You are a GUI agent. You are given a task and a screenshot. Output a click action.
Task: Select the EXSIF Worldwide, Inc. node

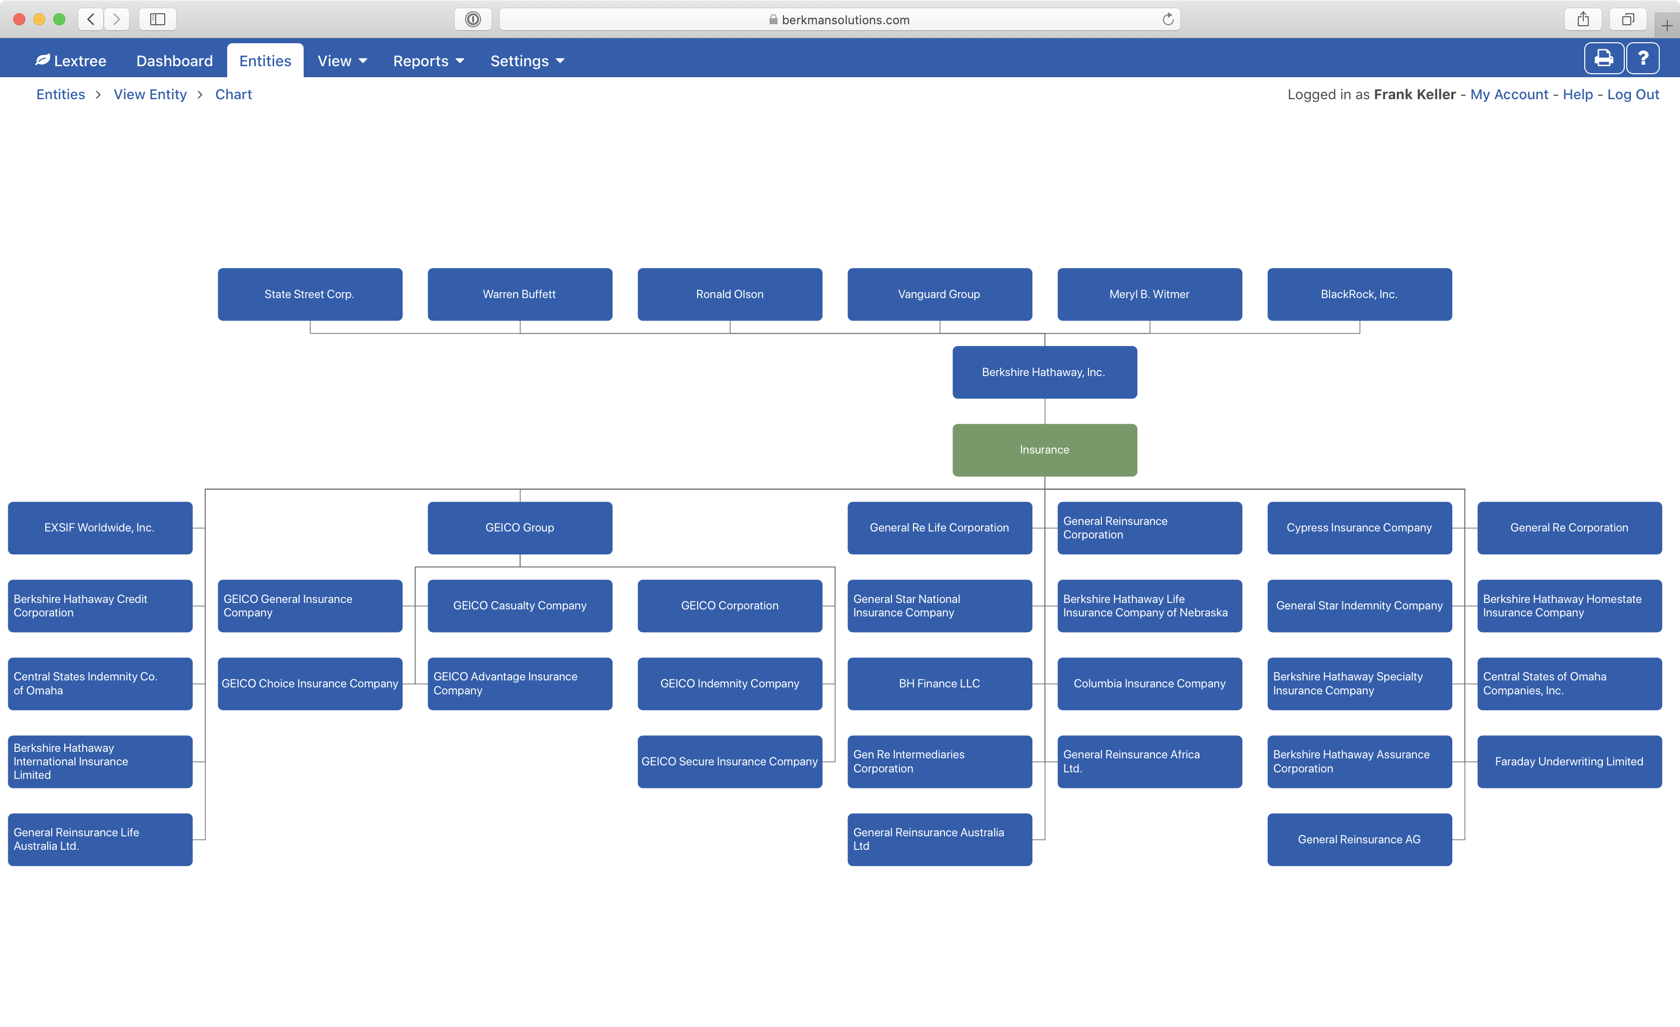pyautogui.click(x=100, y=528)
